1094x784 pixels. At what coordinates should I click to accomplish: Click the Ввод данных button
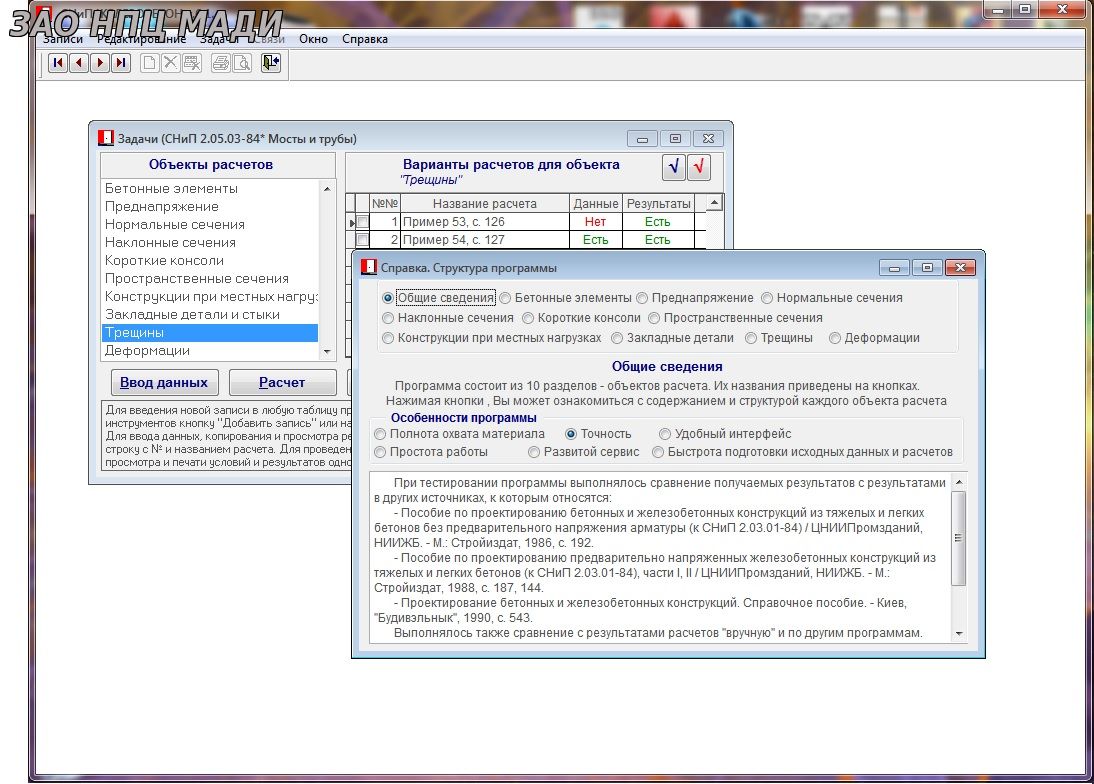coord(164,382)
